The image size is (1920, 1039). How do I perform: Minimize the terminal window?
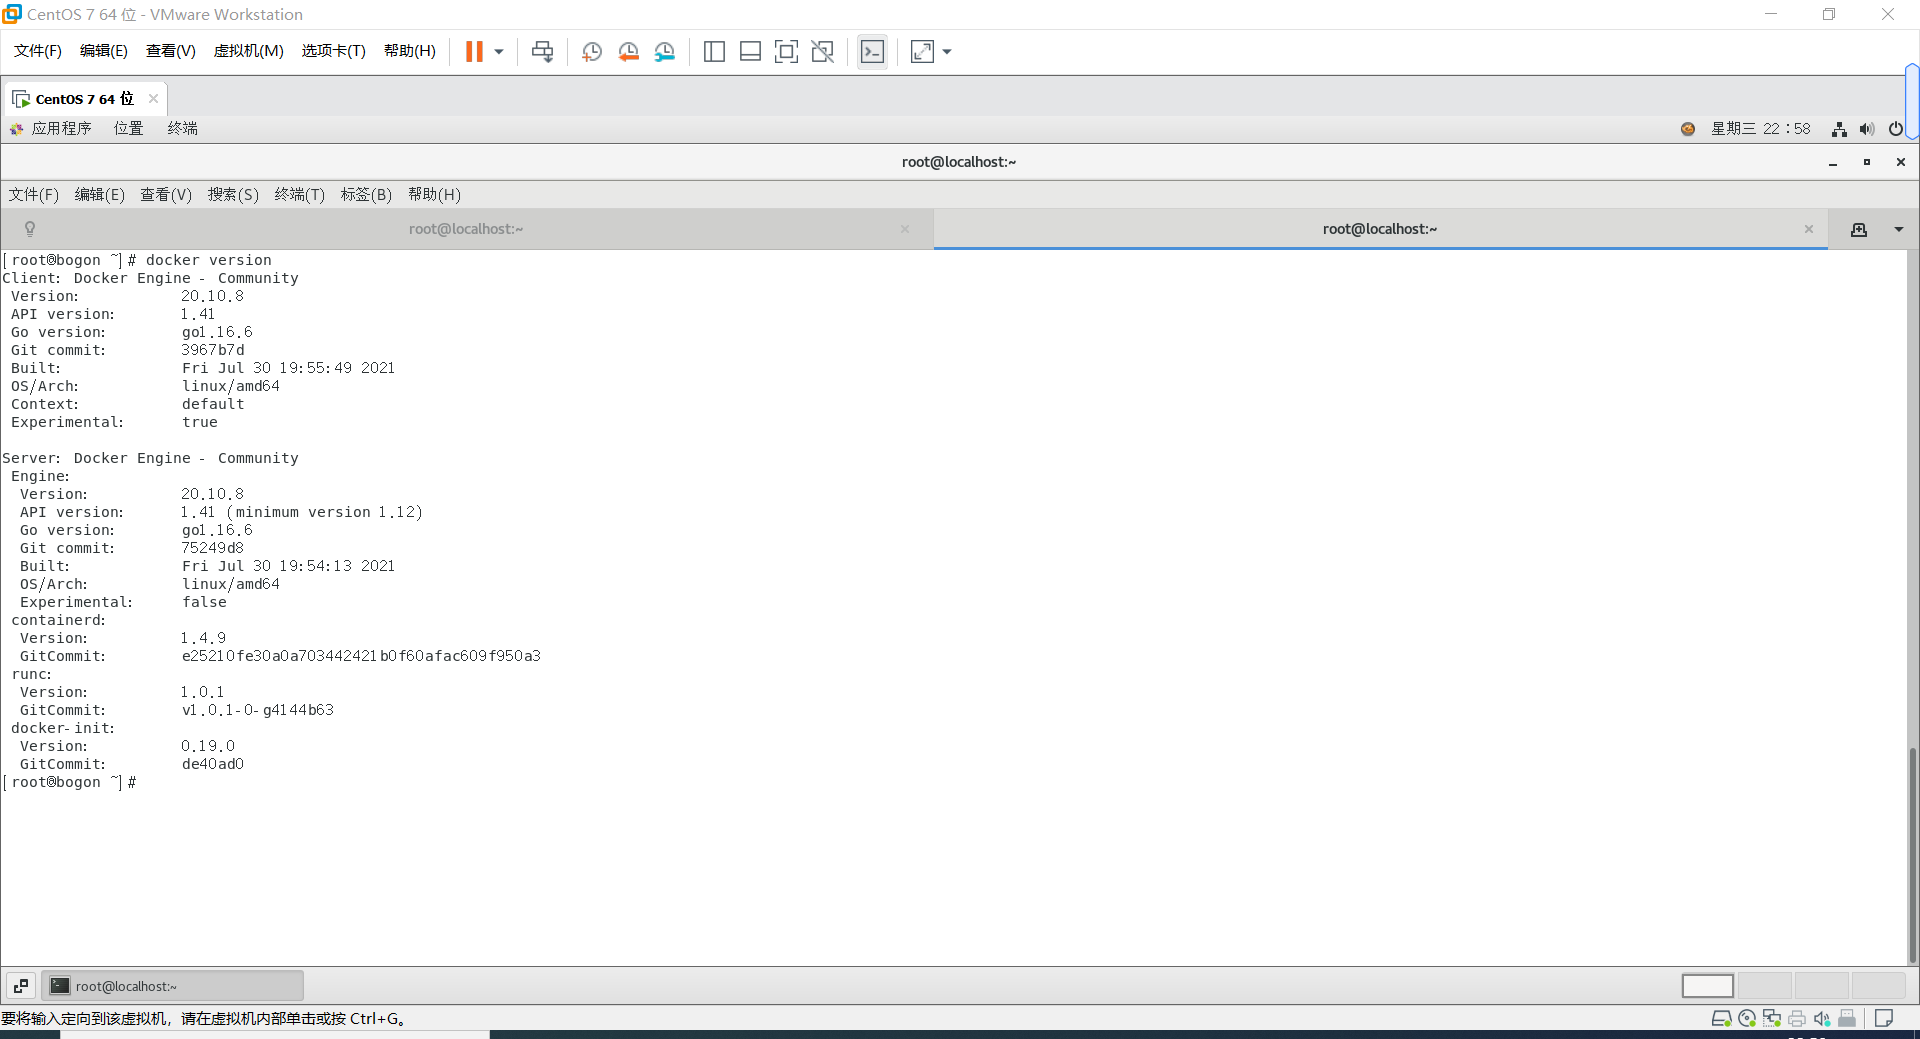point(1833,162)
